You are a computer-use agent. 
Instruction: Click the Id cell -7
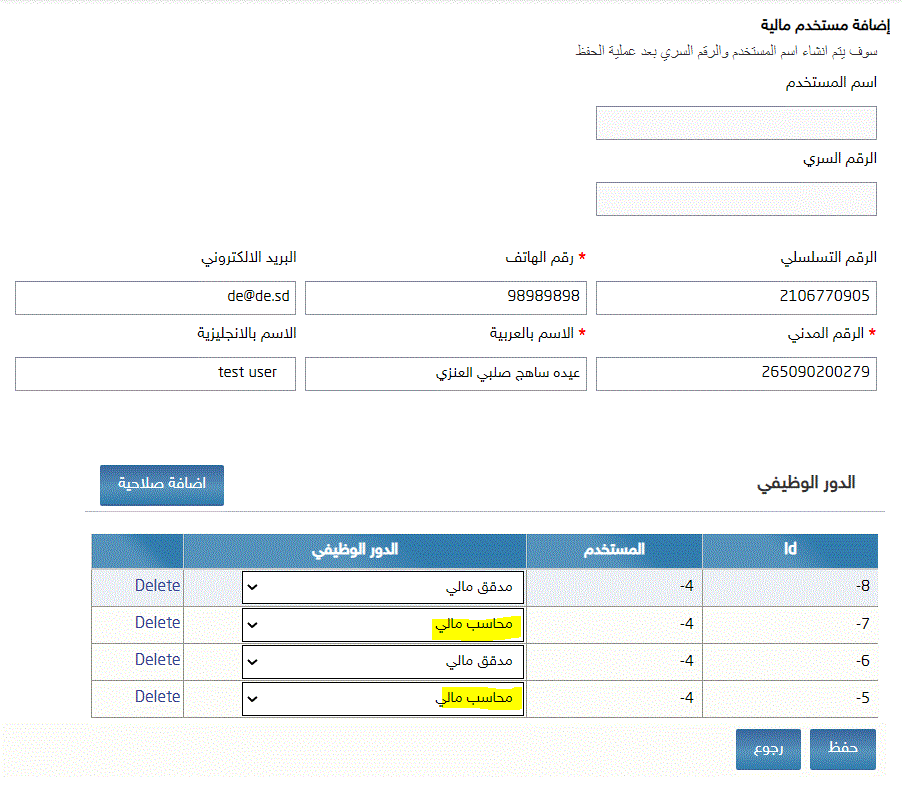coord(790,625)
